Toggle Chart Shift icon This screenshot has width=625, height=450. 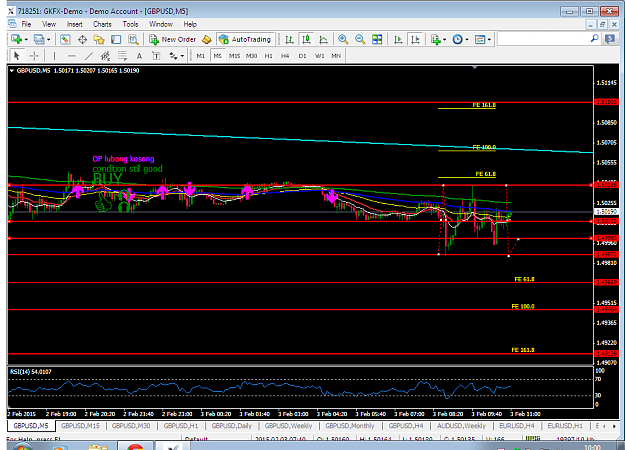(415, 39)
